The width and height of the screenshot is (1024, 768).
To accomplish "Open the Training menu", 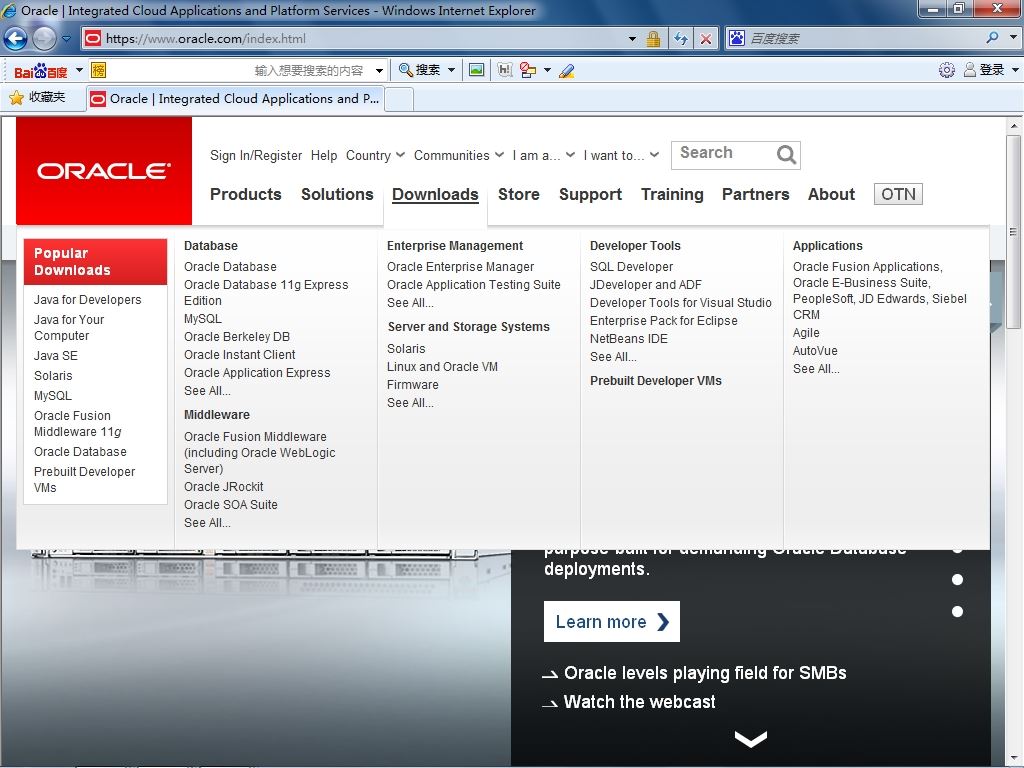I will (672, 194).
